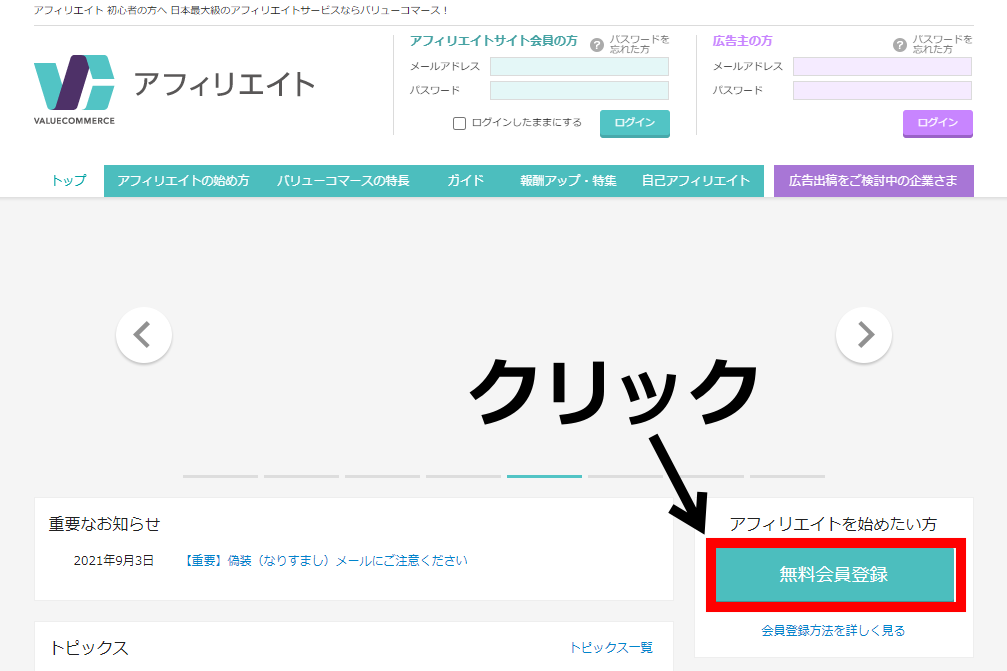Screen dimensions: 1007x671
Task: Click 広告主の方 heading
Action: (x=742, y=41)
